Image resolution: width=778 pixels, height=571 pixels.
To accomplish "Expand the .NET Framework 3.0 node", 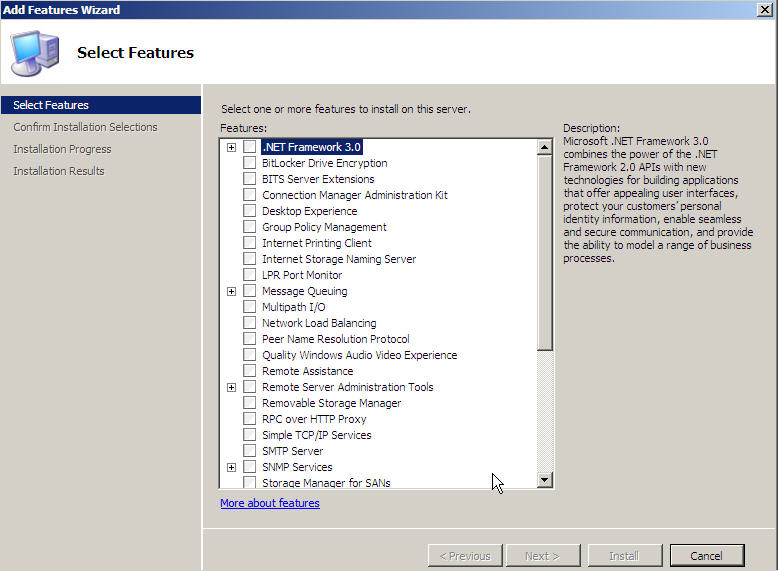I will 231,147.
